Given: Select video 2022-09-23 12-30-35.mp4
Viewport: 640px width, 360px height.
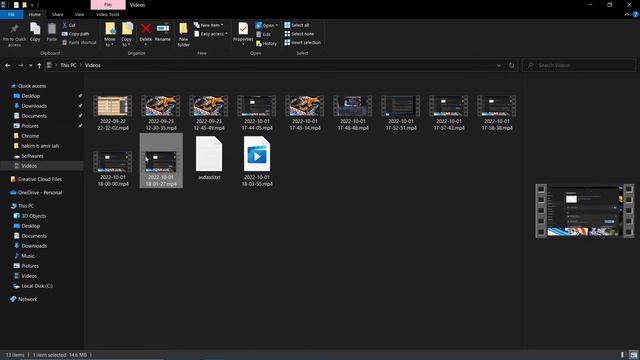Looking at the screenshot, I should (161, 113).
